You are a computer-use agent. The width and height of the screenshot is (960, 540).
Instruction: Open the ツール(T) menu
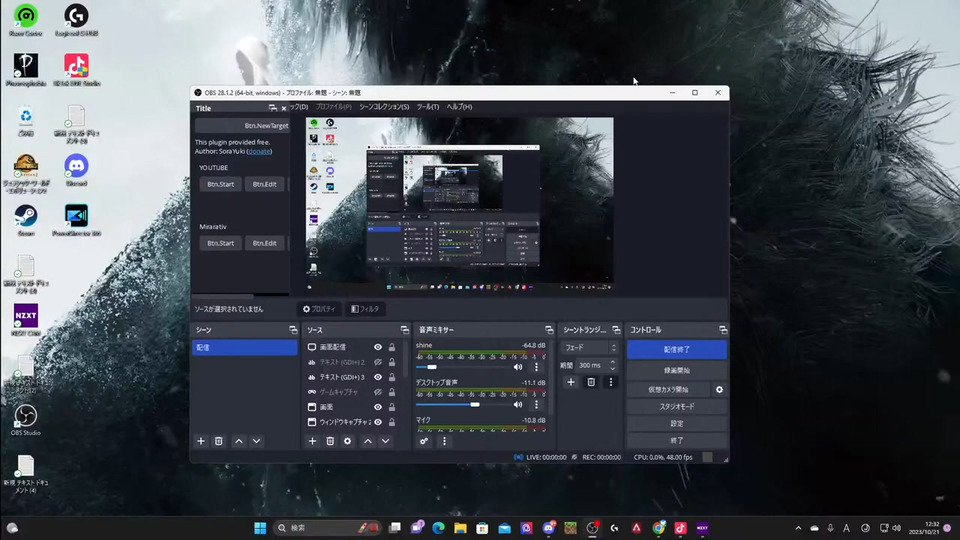(x=427, y=107)
